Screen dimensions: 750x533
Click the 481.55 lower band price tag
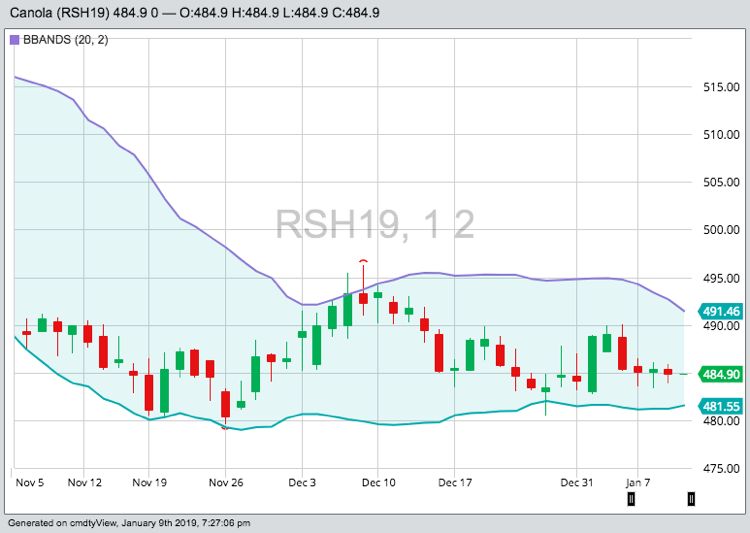[721, 407]
